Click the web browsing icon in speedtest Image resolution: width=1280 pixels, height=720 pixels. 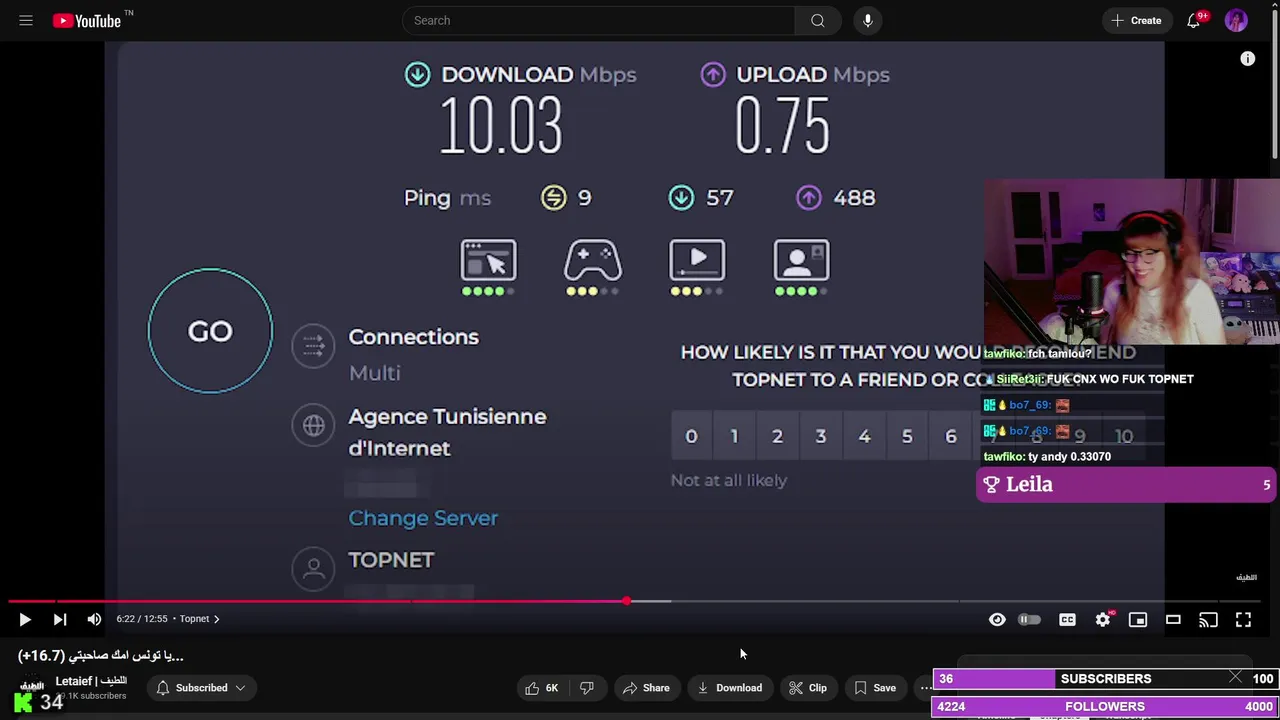pyautogui.click(x=488, y=261)
